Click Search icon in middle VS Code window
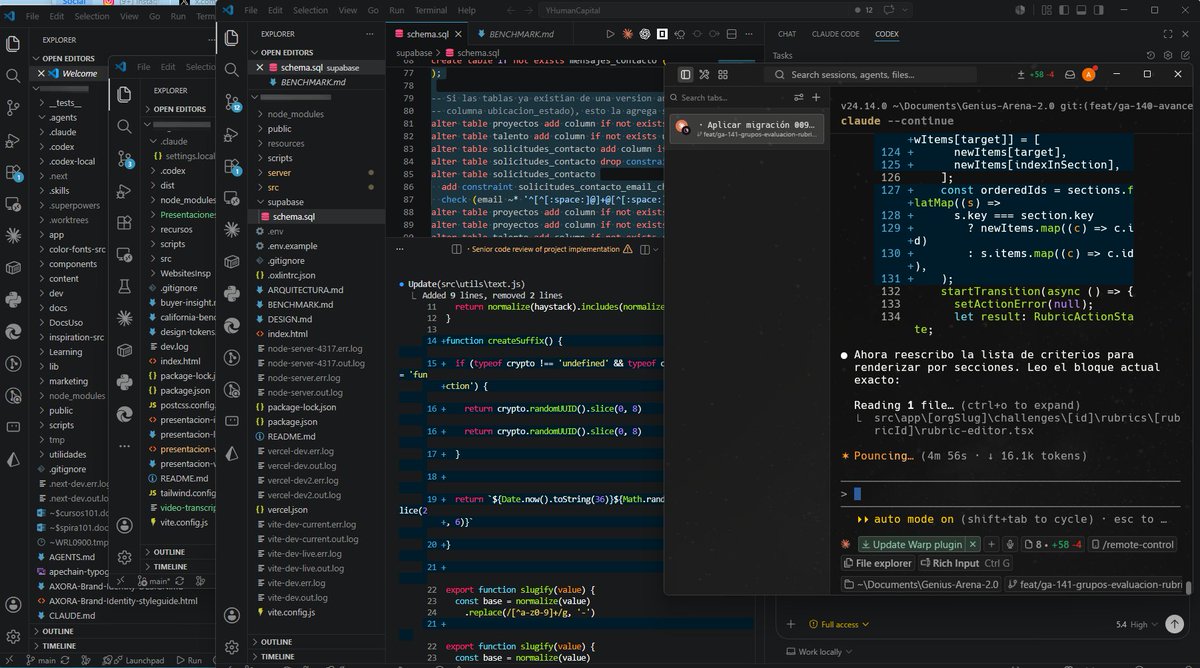Image resolution: width=1200 pixels, height=668 pixels. tap(124, 126)
